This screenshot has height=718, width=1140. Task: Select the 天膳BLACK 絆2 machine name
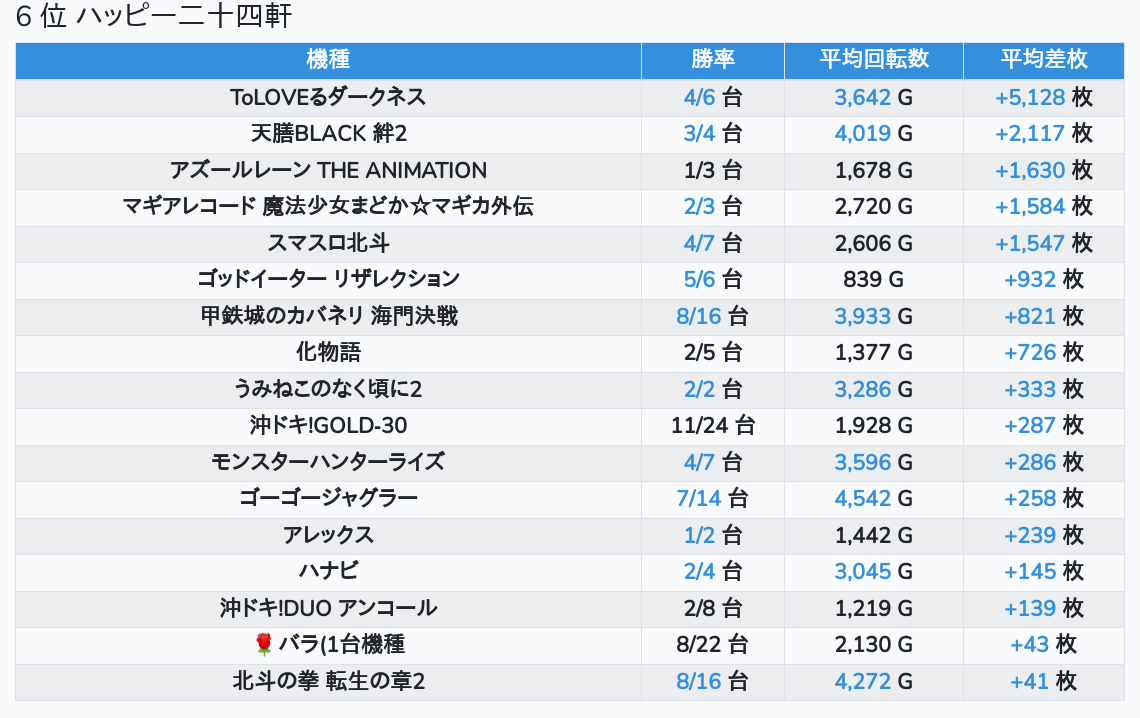(328, 134)
